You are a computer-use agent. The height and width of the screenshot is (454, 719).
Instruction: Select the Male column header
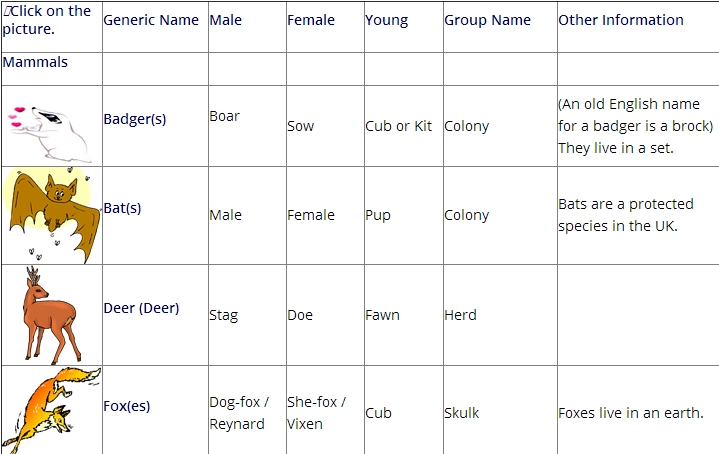226,20
